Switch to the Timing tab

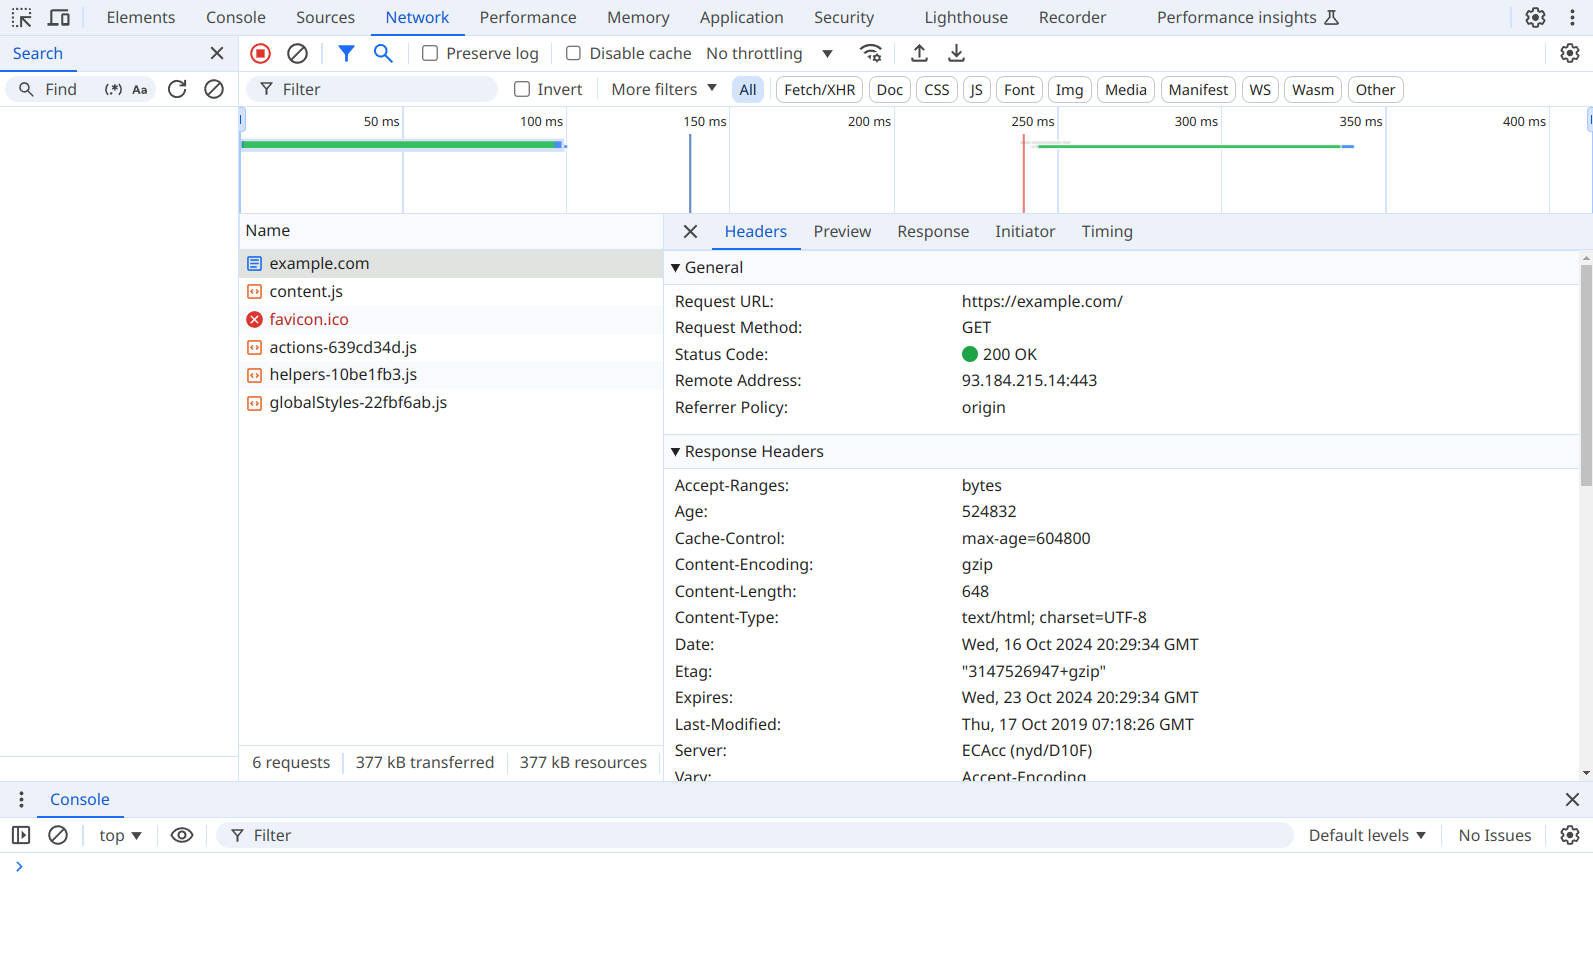[1106, 232]
